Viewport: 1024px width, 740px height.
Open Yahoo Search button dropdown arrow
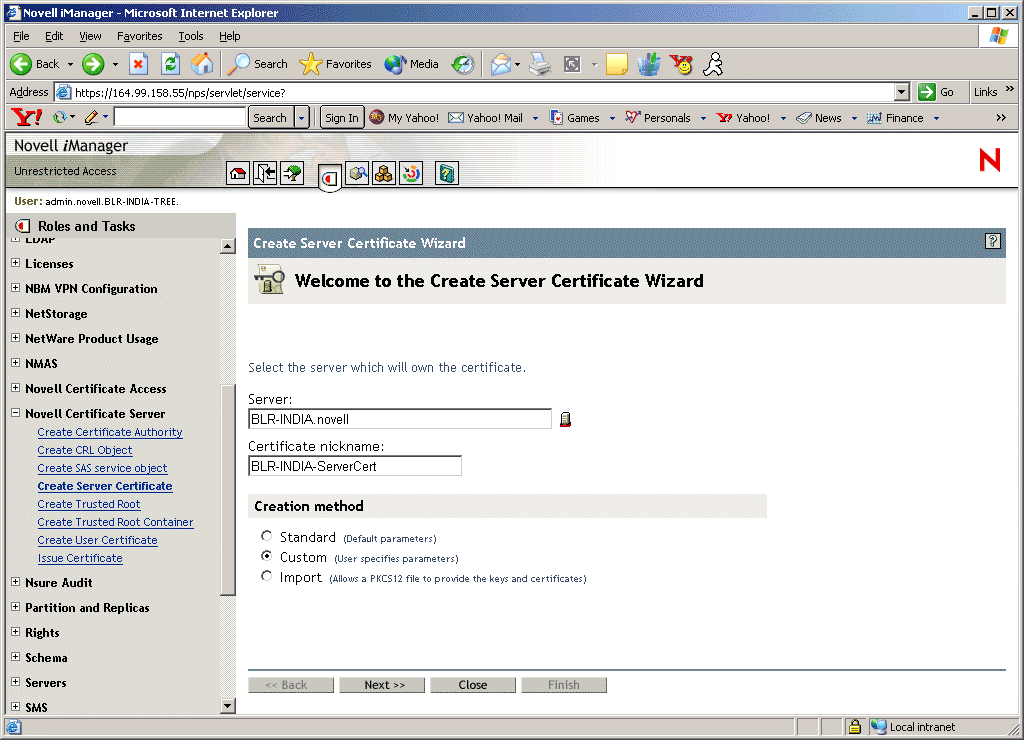(x=301, y=118)
